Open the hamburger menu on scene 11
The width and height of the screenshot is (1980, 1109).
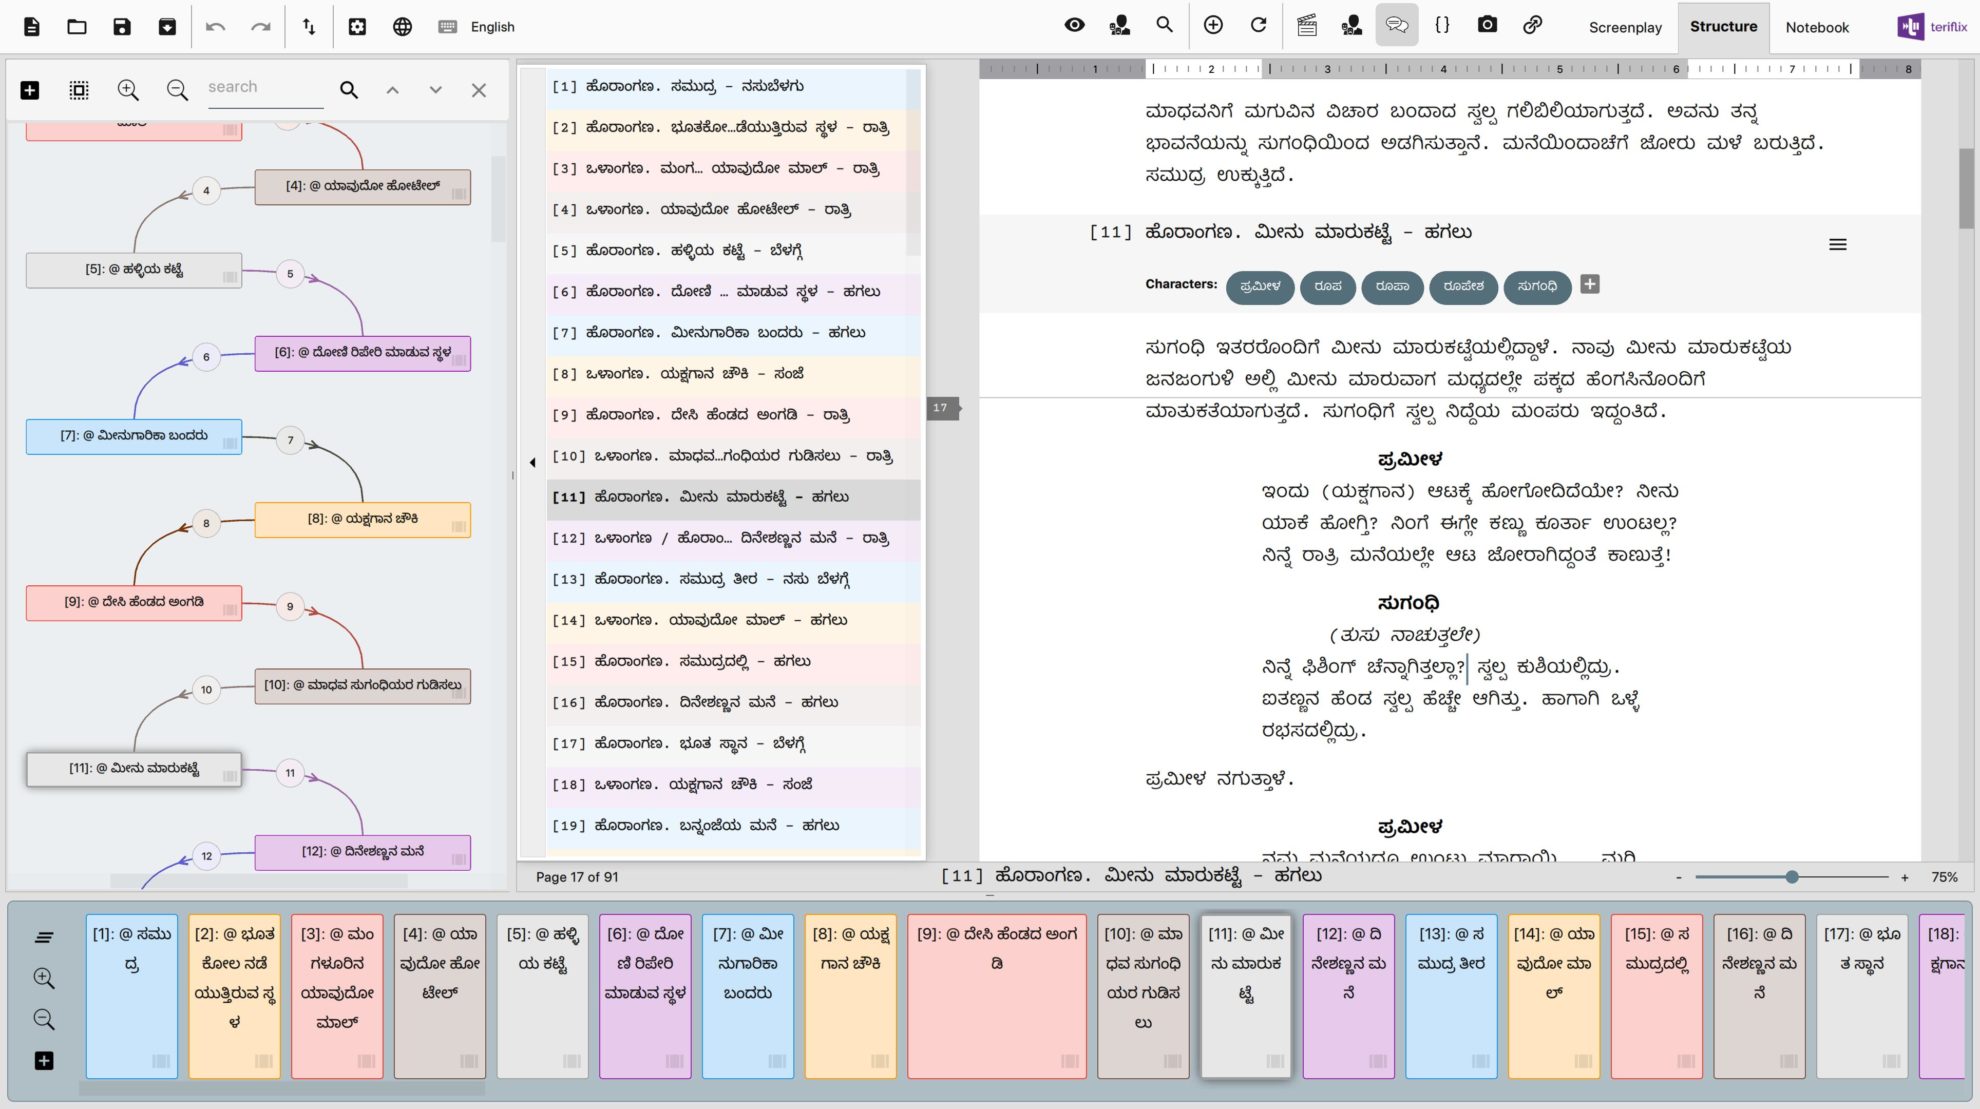click(x=1837, y=243)
